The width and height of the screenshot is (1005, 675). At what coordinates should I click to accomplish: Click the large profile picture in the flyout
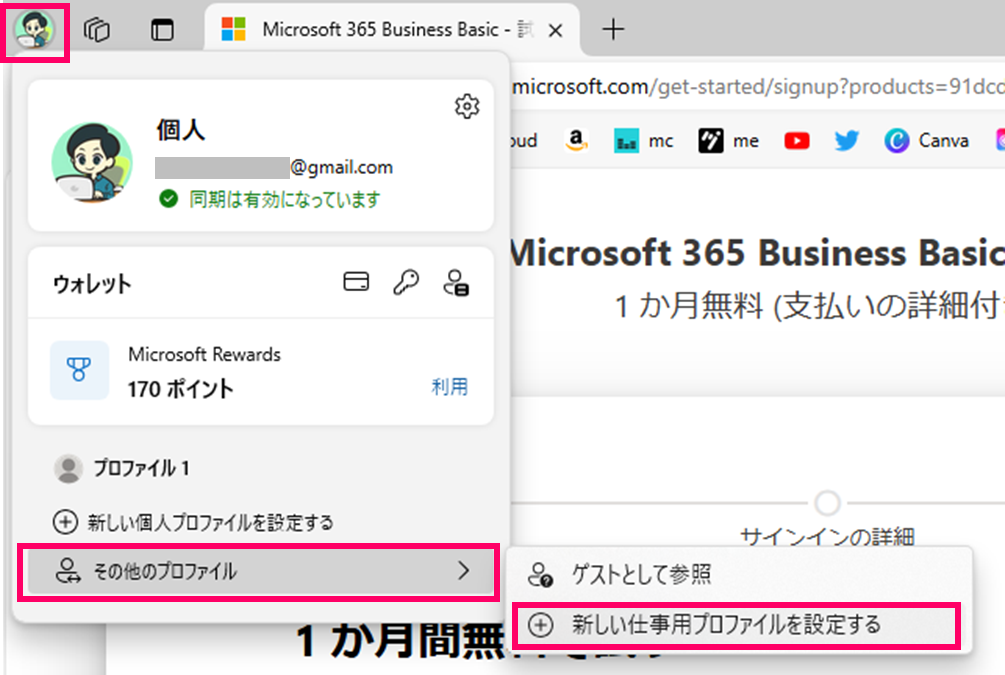point(92,162)
